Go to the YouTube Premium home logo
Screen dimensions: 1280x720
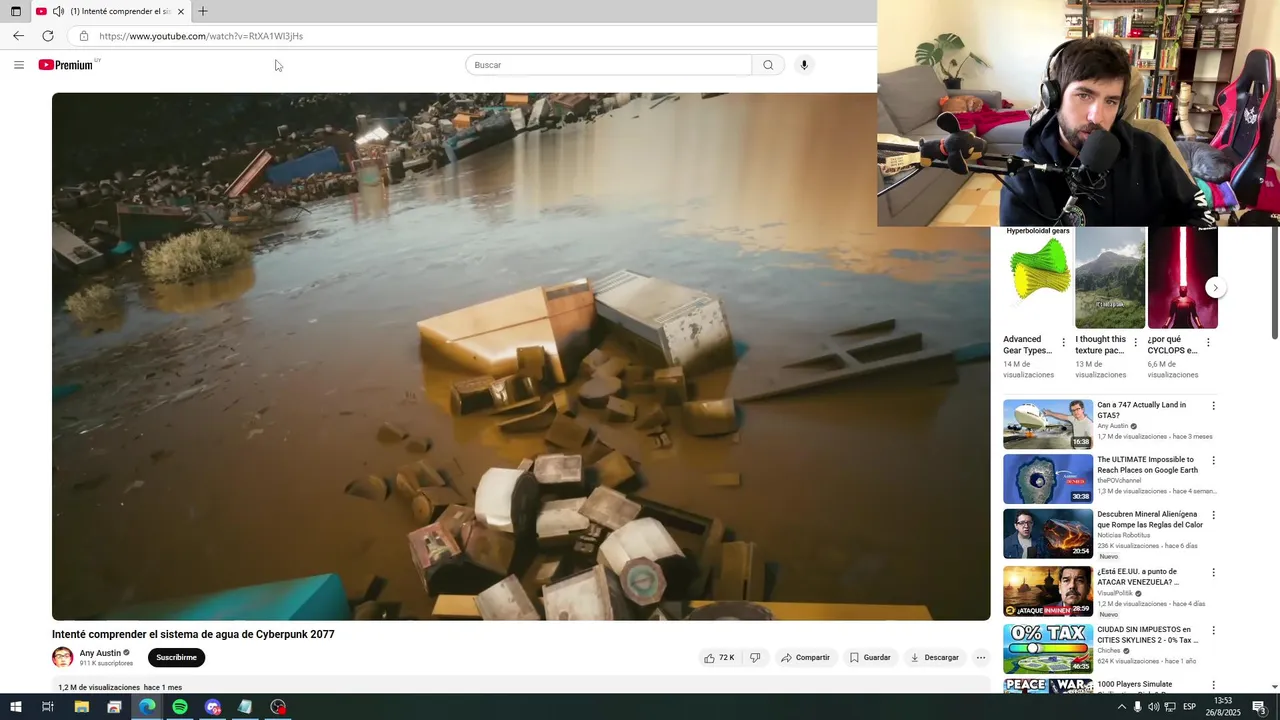67,65
